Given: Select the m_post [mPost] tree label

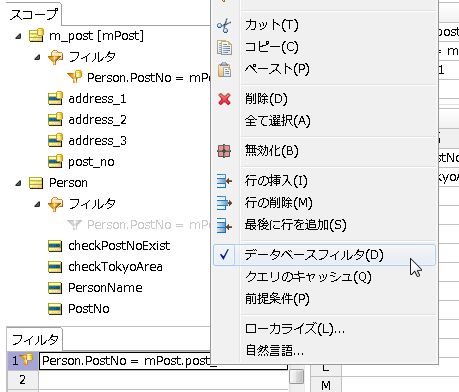Looking at the screenshot, I should (x=96, y=36).
